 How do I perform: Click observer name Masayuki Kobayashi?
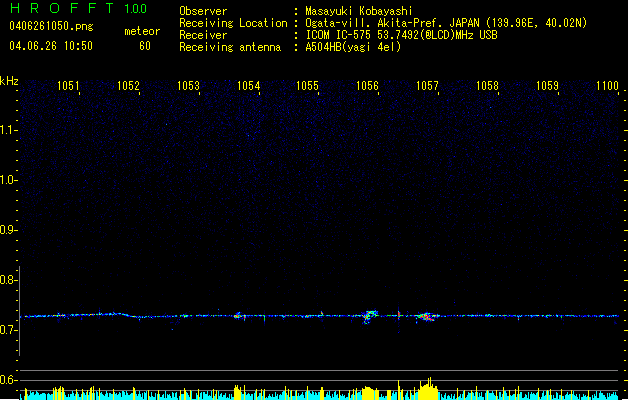(359, 11)
